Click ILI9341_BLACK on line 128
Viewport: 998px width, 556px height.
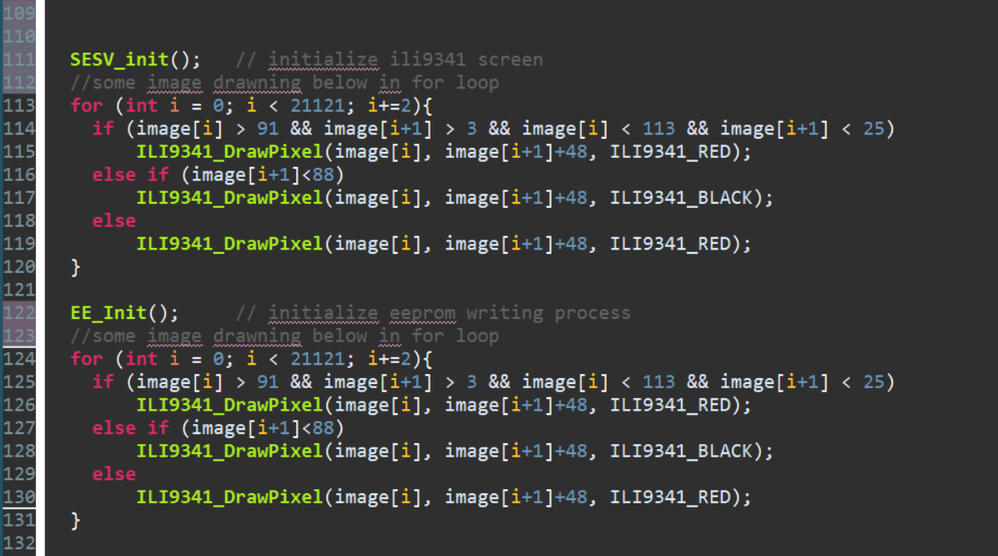pyautogui.click(x=681, y=450)
